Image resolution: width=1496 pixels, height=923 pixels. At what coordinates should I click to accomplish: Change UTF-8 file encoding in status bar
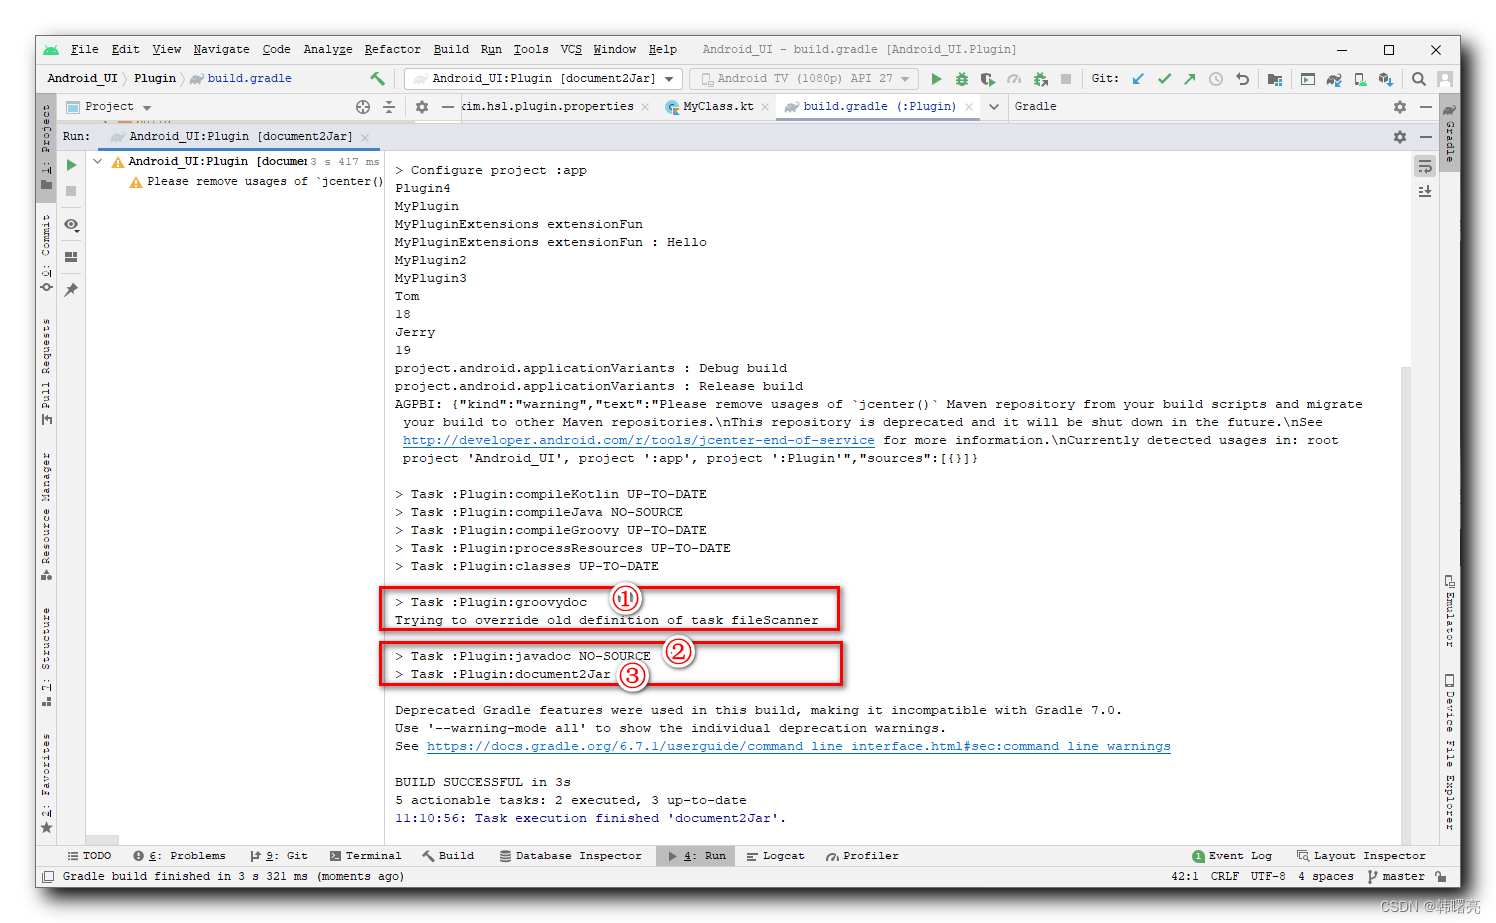point(1268,876)
